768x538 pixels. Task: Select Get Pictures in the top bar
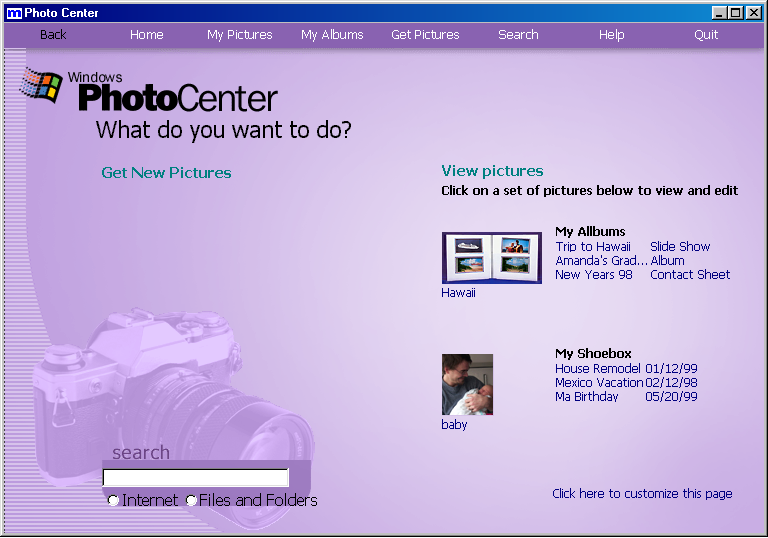tap(425, 35)
